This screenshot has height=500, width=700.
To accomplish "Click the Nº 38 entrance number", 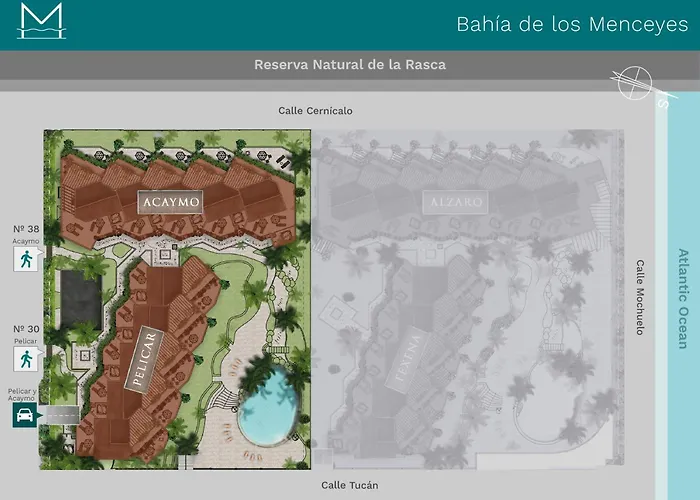I will point(26,229).
